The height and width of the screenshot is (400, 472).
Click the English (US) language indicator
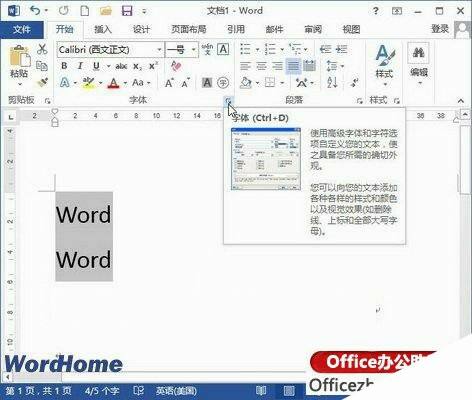(176, 391)
